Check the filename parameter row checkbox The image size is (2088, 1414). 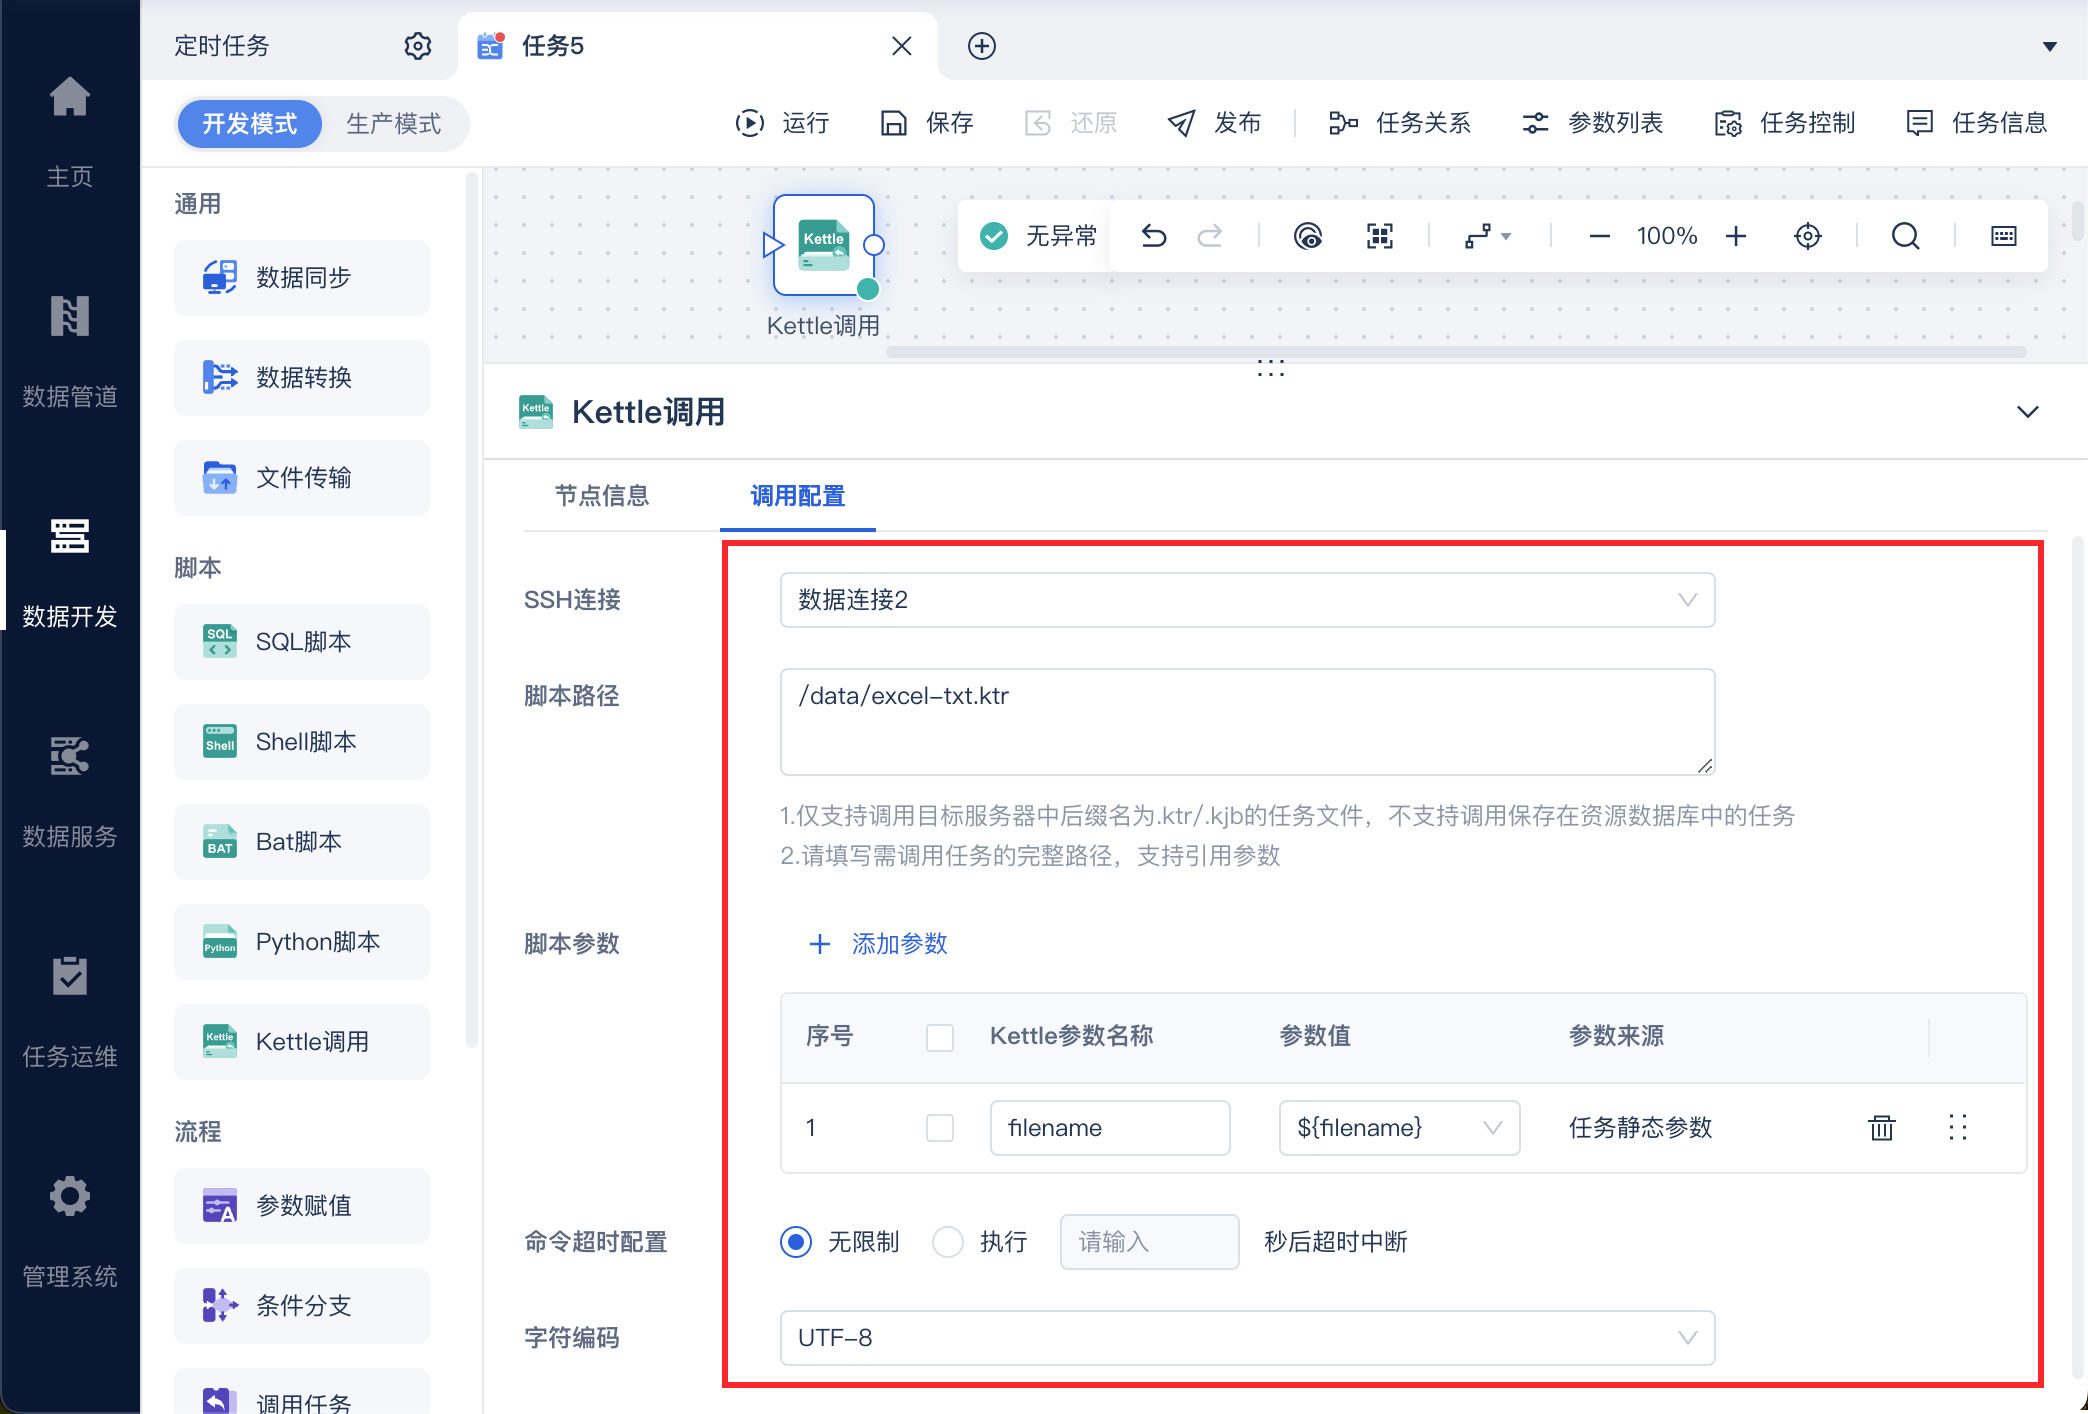click(x=940, y=1128)
